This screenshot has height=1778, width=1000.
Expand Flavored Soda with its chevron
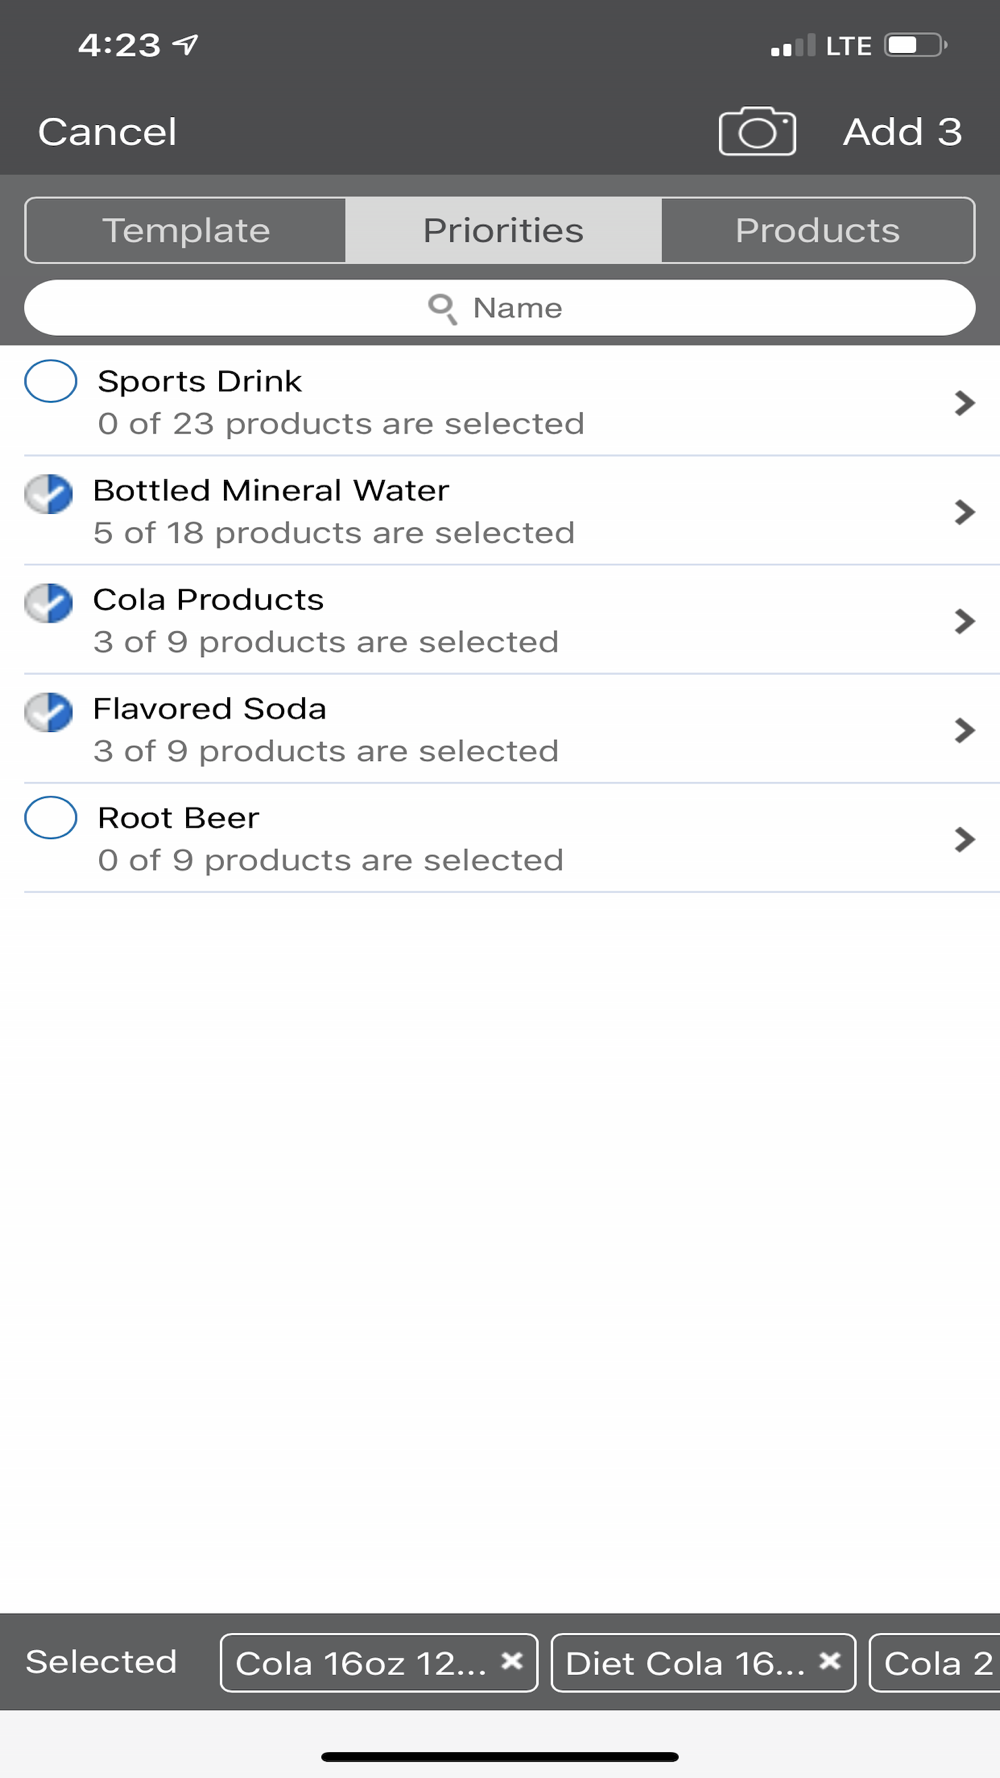coord(964,730)
